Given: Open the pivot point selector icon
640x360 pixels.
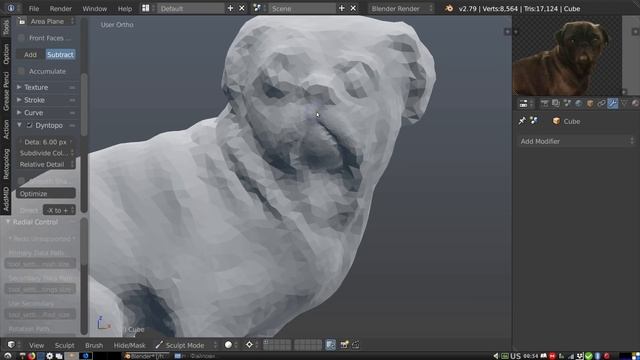Looking at the screenshot, I should [249, 345].
